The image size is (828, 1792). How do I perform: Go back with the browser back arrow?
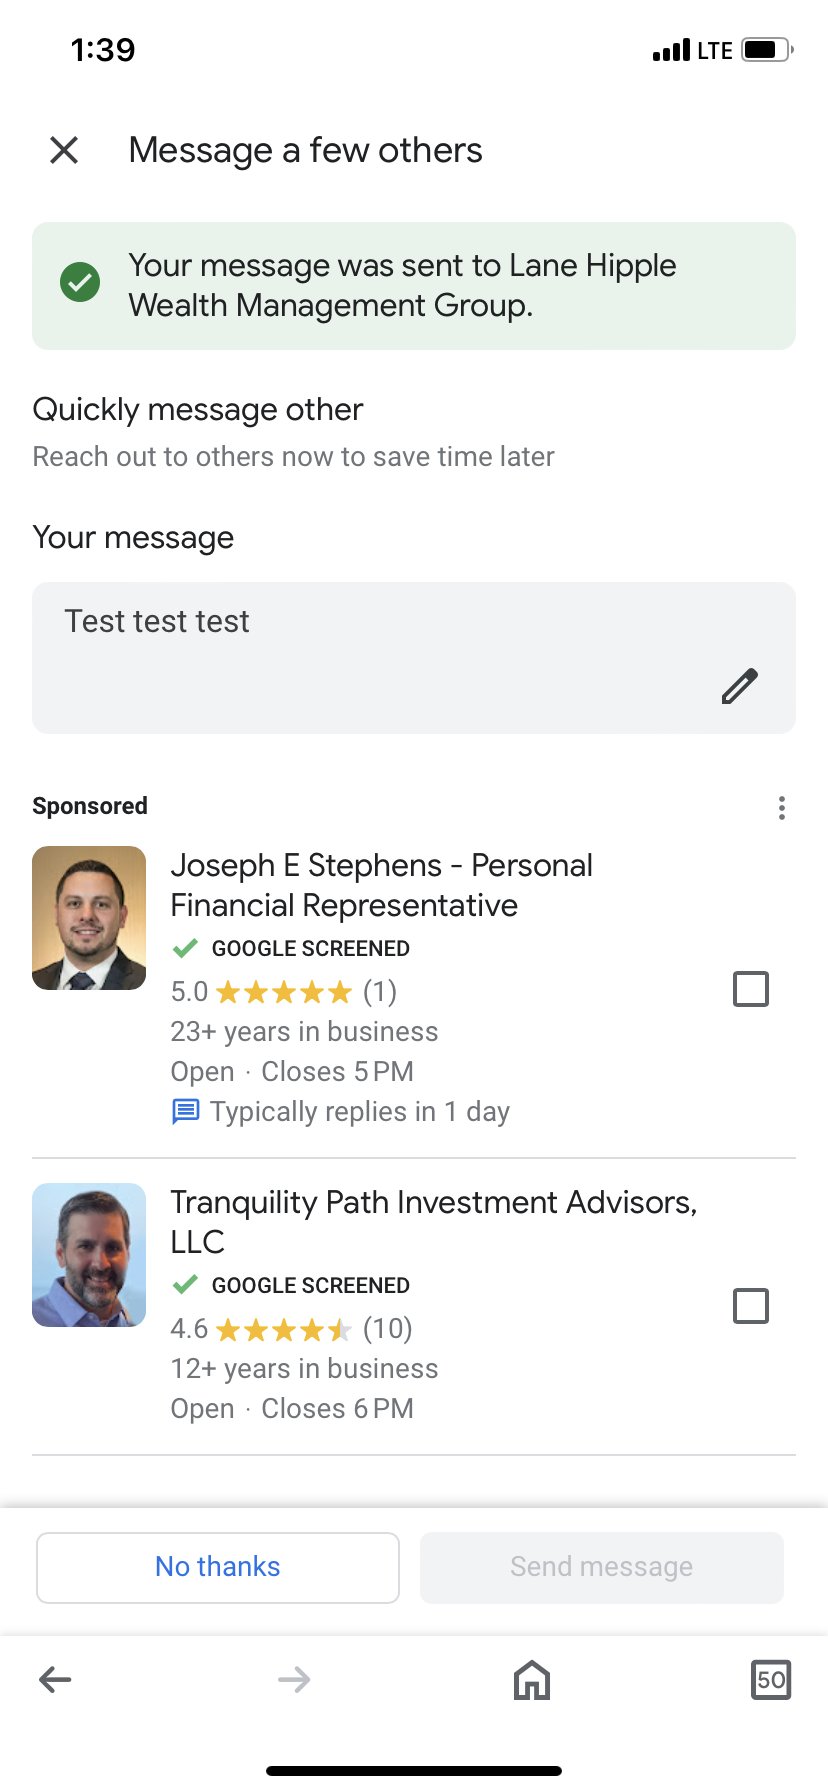[x=55, y=1679]
